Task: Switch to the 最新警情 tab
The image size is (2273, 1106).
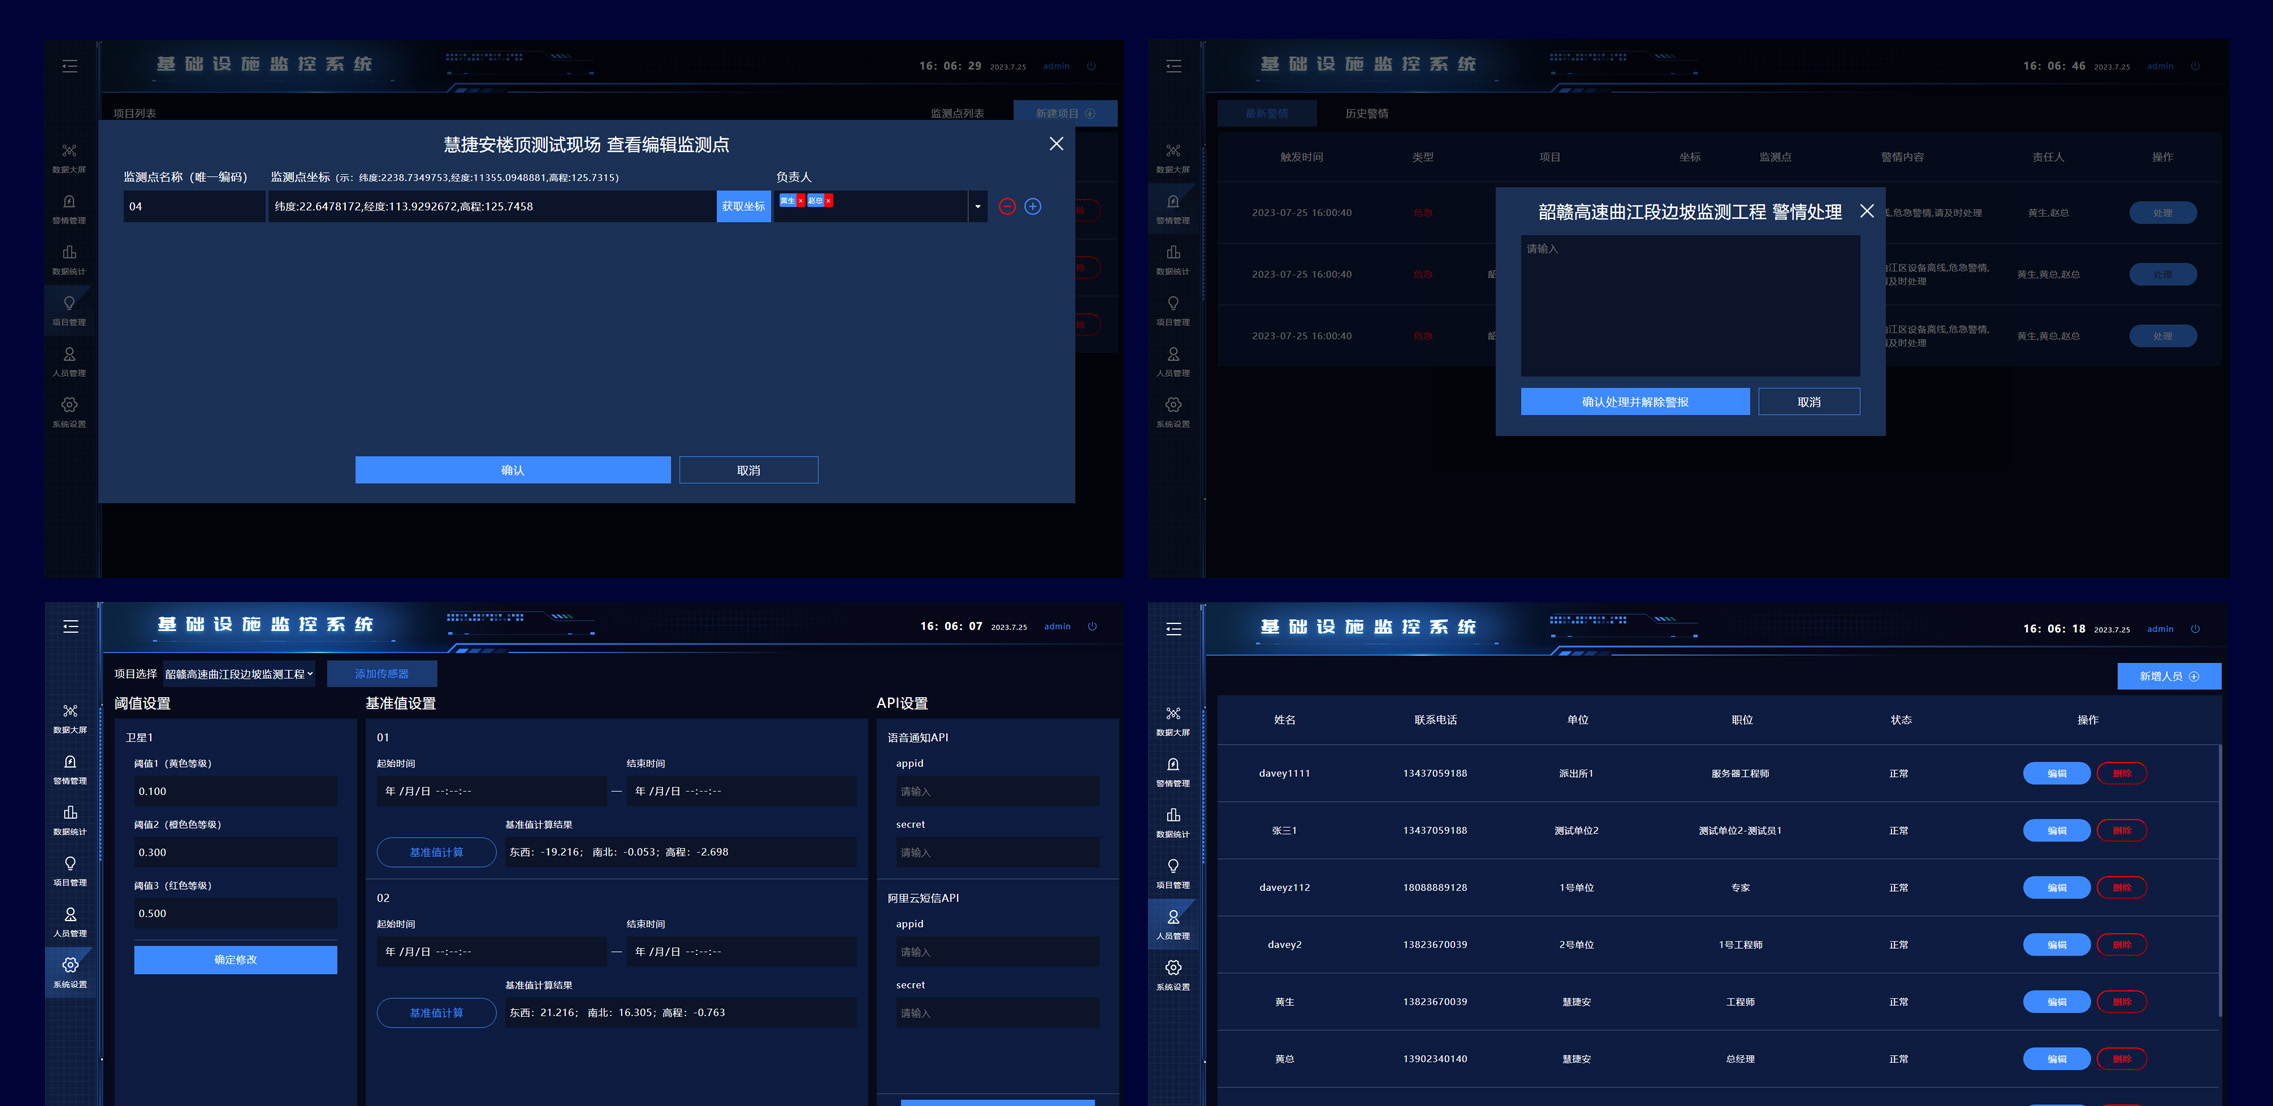Action: click(1266, 113)
